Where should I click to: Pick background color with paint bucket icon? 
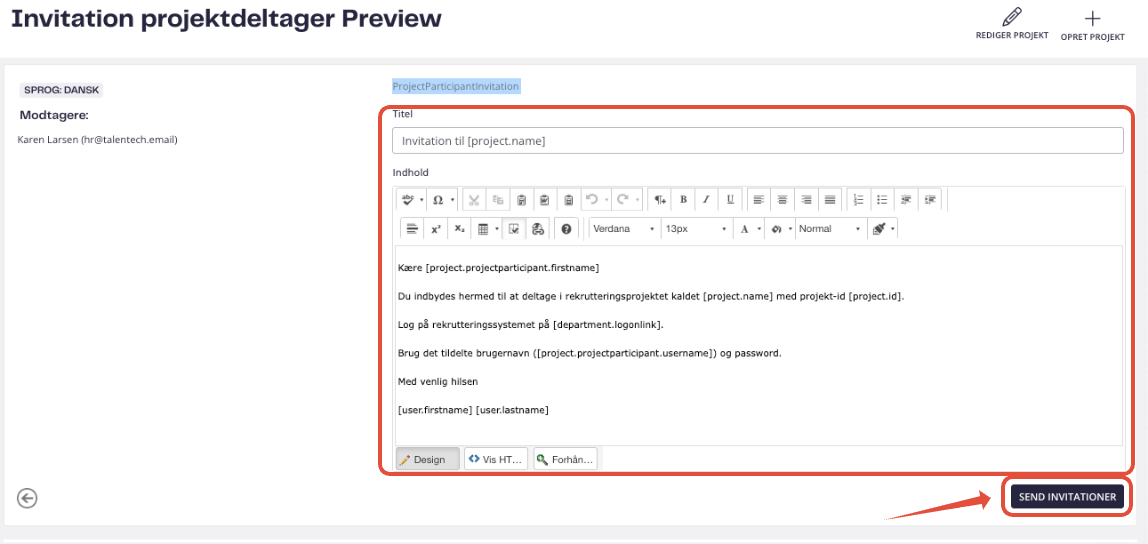[x=778, y=229]
